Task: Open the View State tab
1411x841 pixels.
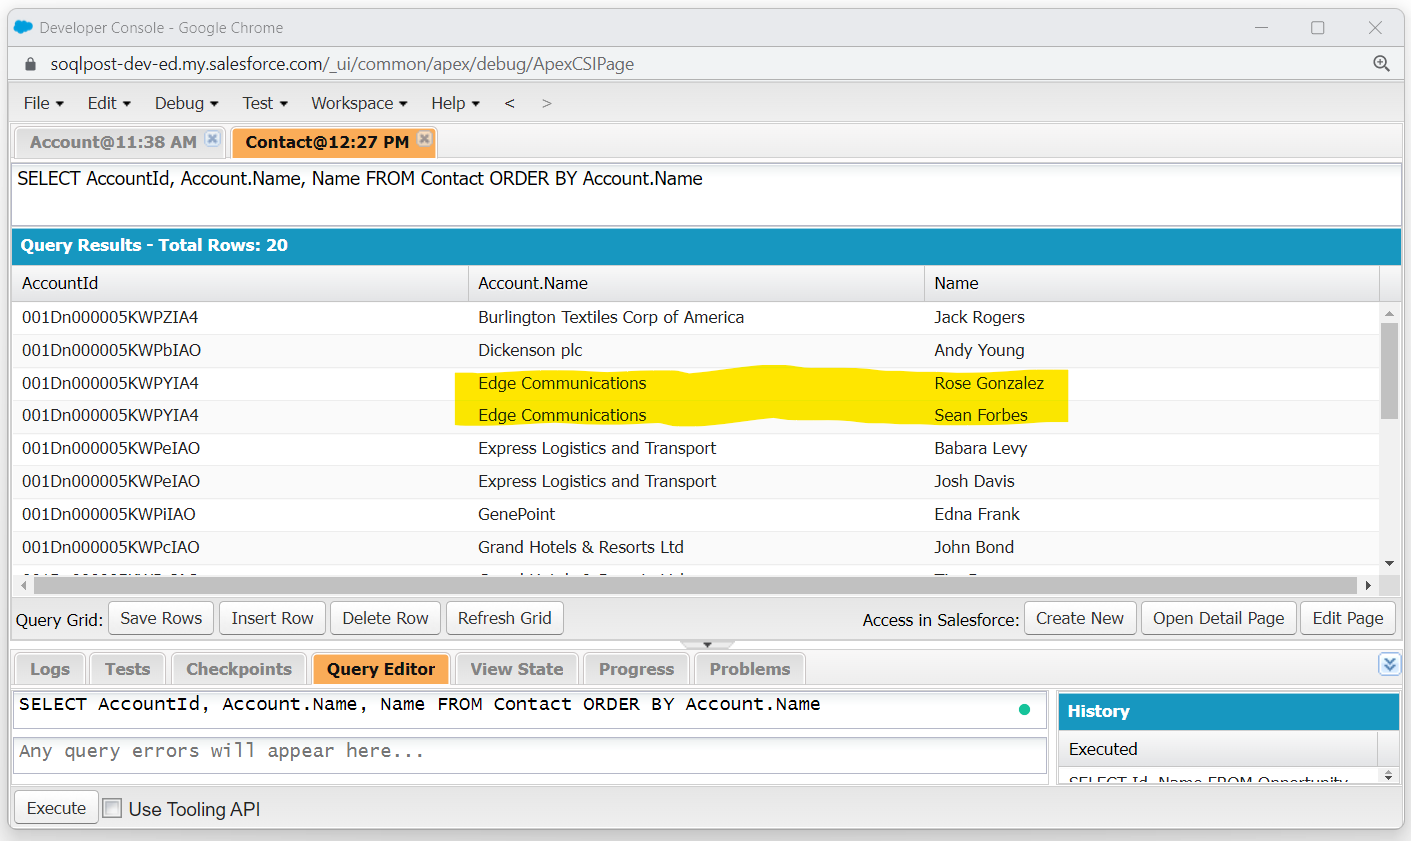Action: [517, 669]
